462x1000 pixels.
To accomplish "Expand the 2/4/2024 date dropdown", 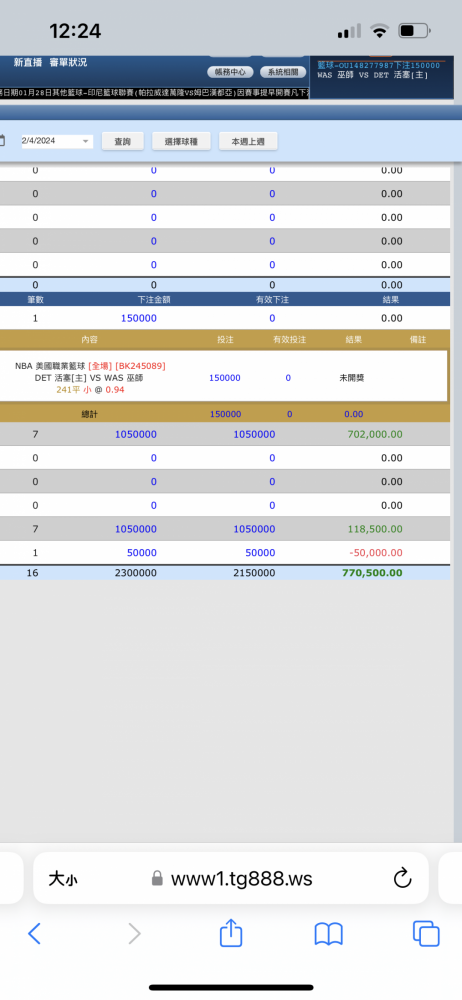I will [86, 141].
